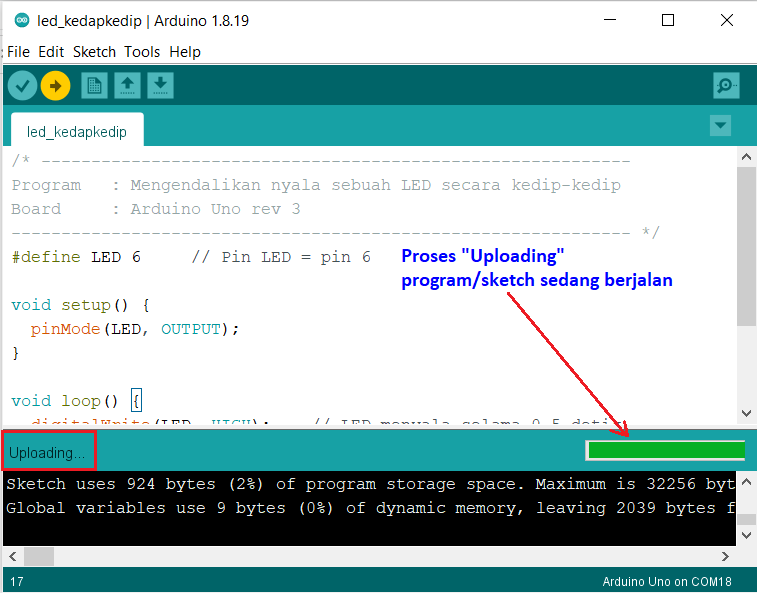The width and height of the screenshot is (757, 593).
Task: Open the tab options dropdown arrow
Action: (x=720, y=126)
